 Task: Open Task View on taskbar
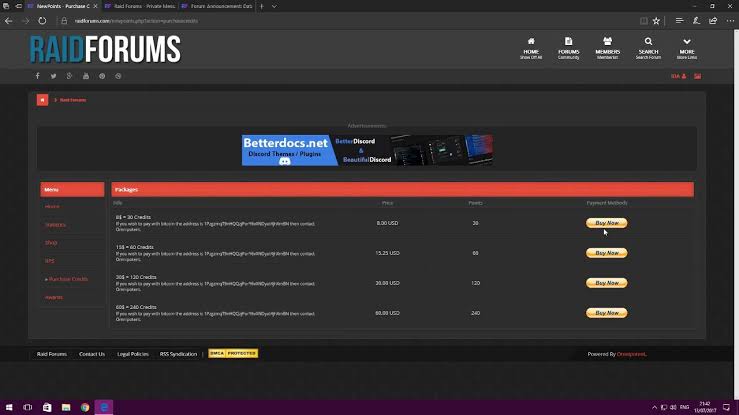[x=27, y=407]
